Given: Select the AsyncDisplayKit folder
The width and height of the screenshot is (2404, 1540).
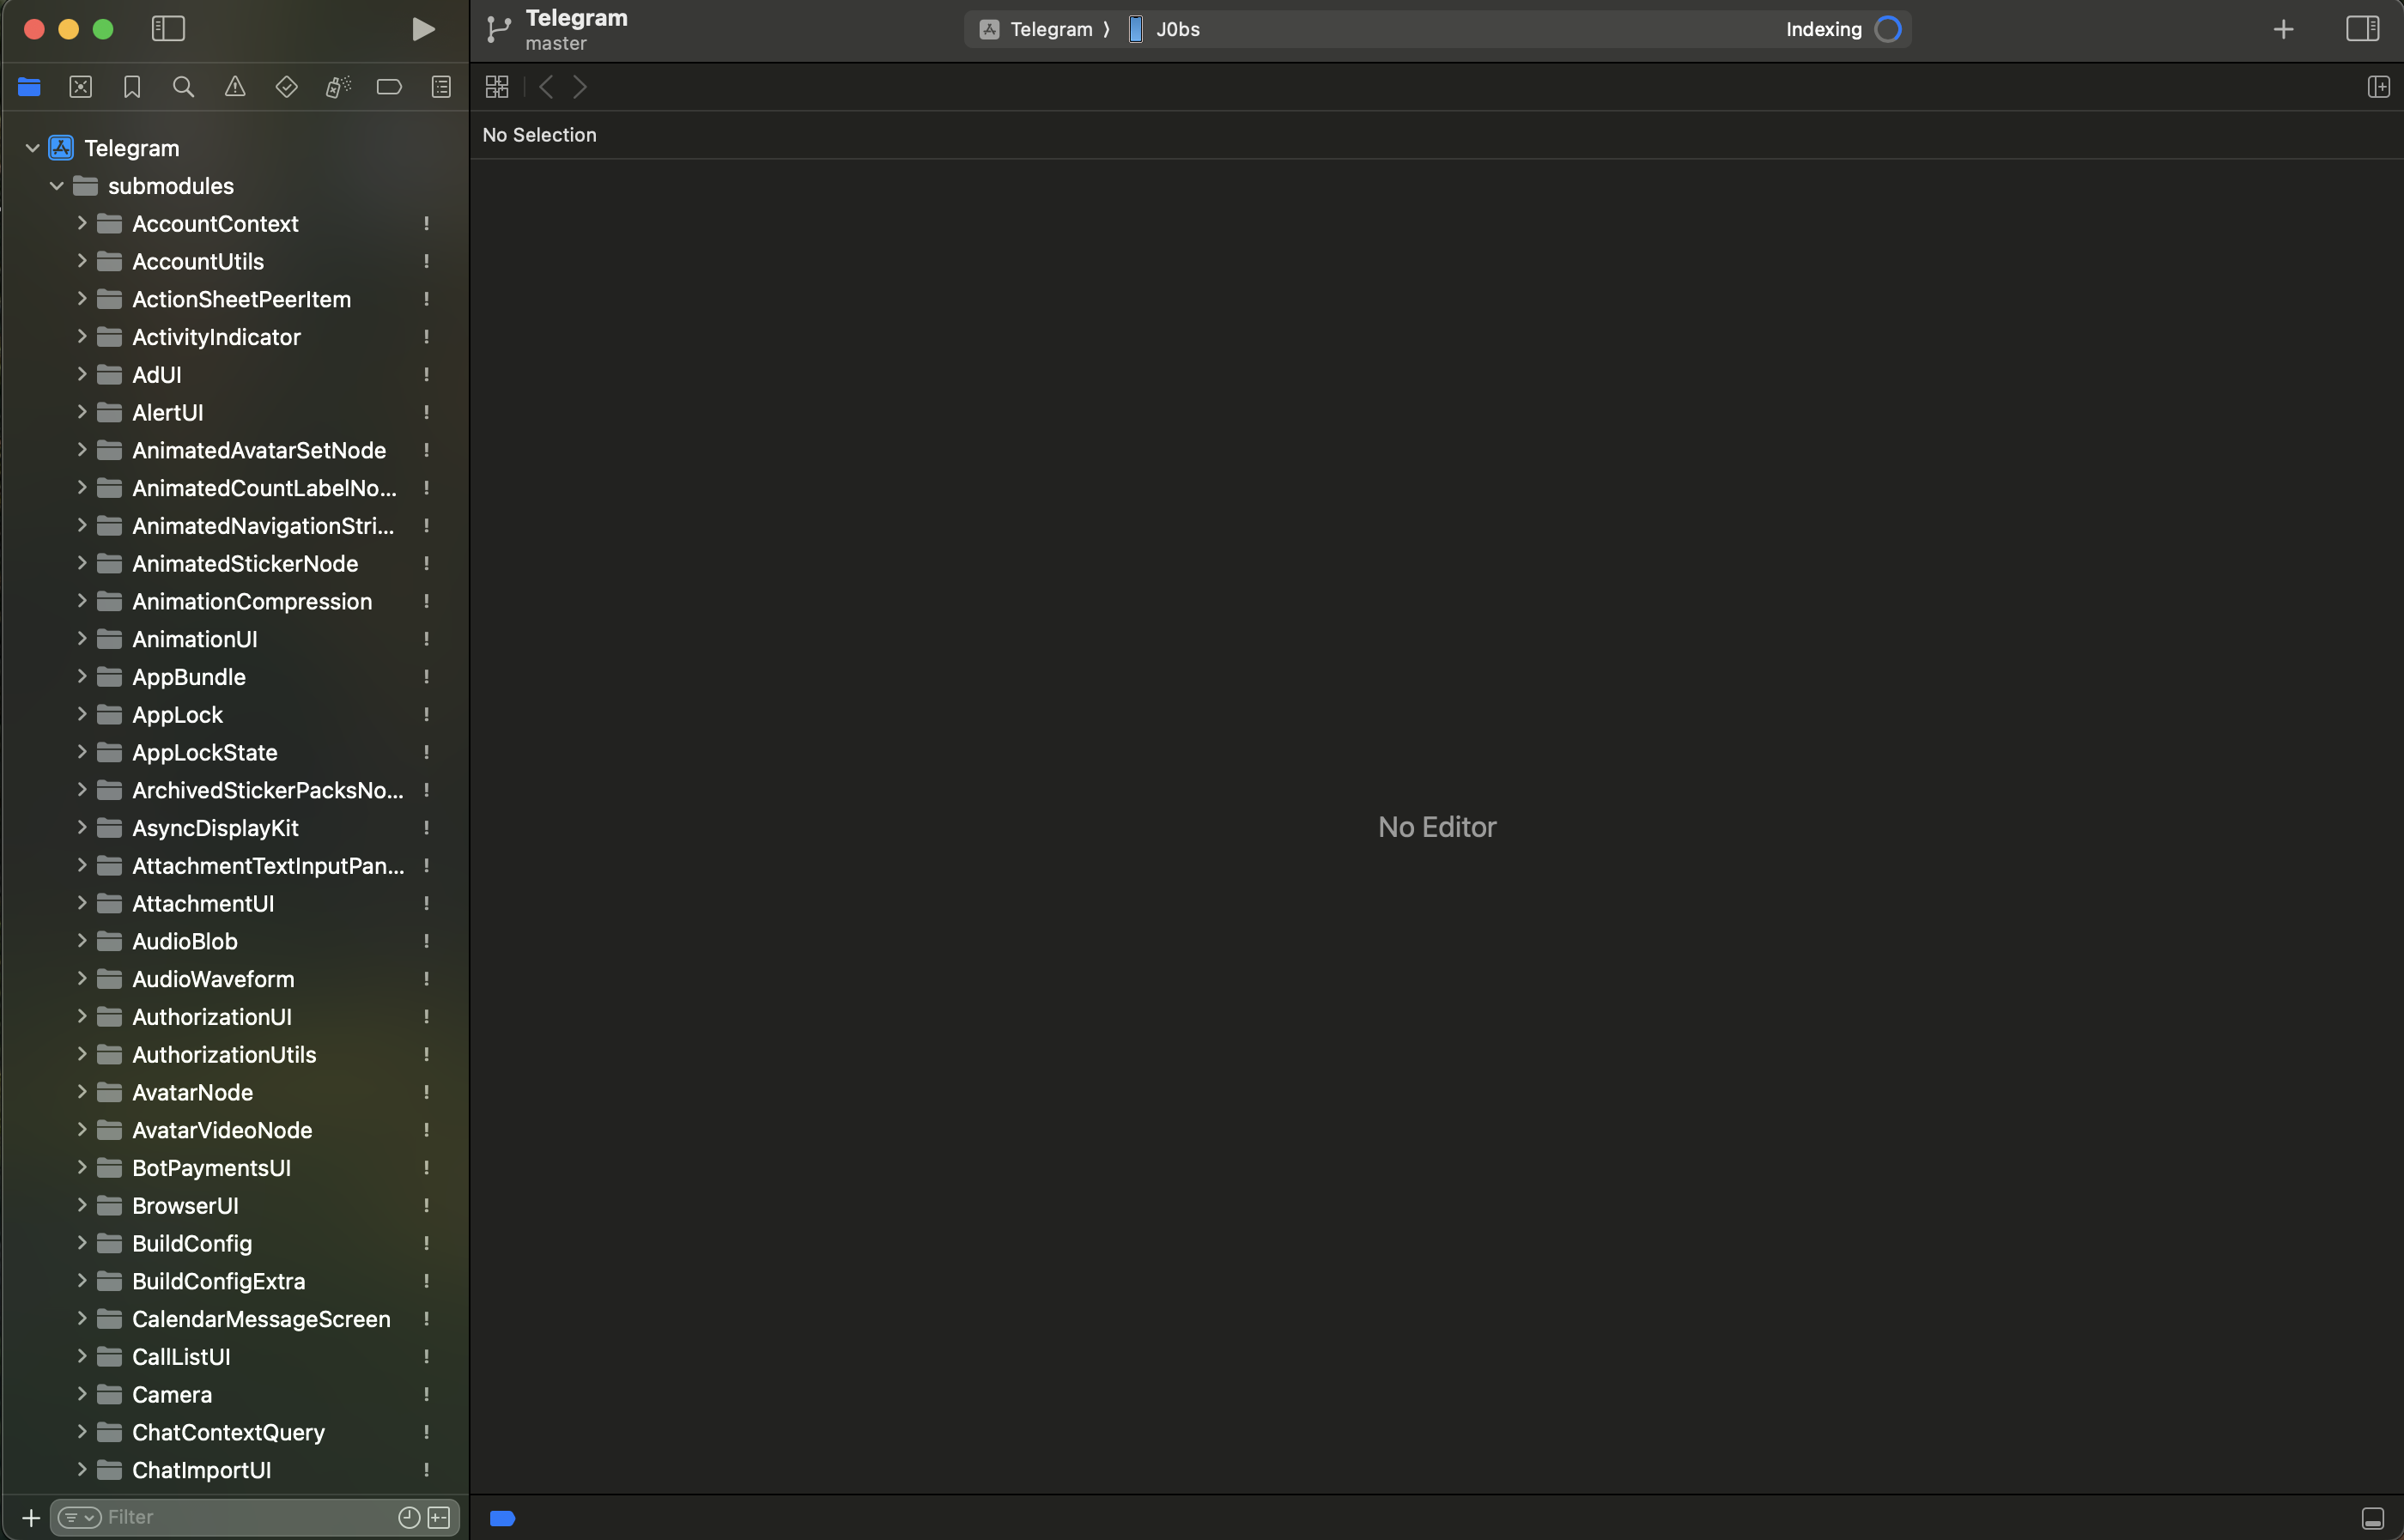Looking at the screenshot, I should 234,828.
